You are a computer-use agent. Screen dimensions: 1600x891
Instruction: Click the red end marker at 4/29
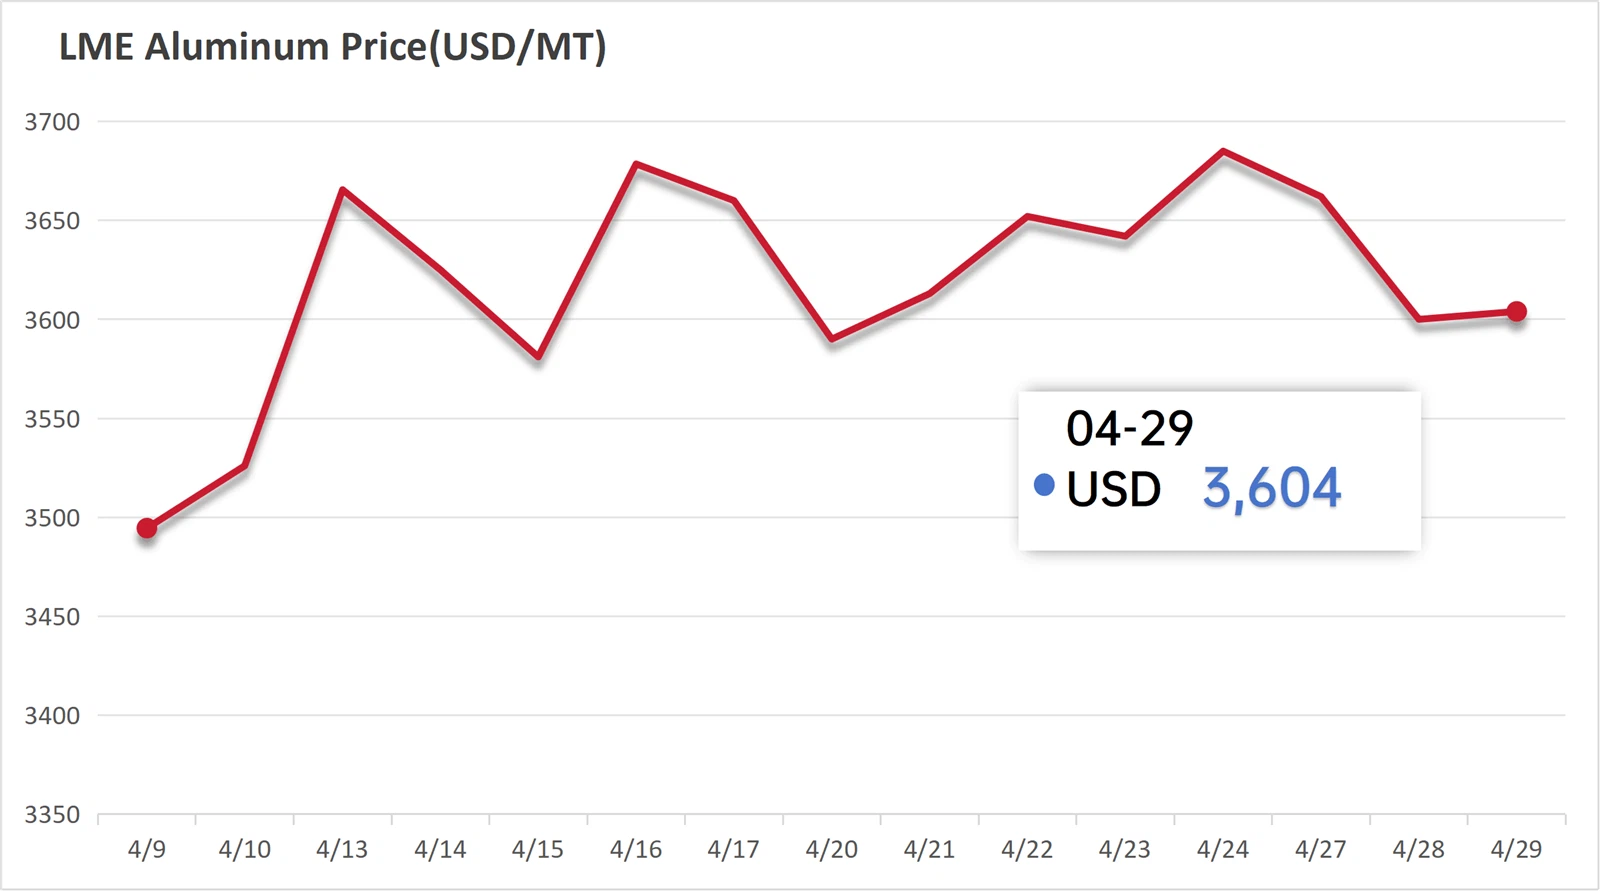(x=1516, y=312)
